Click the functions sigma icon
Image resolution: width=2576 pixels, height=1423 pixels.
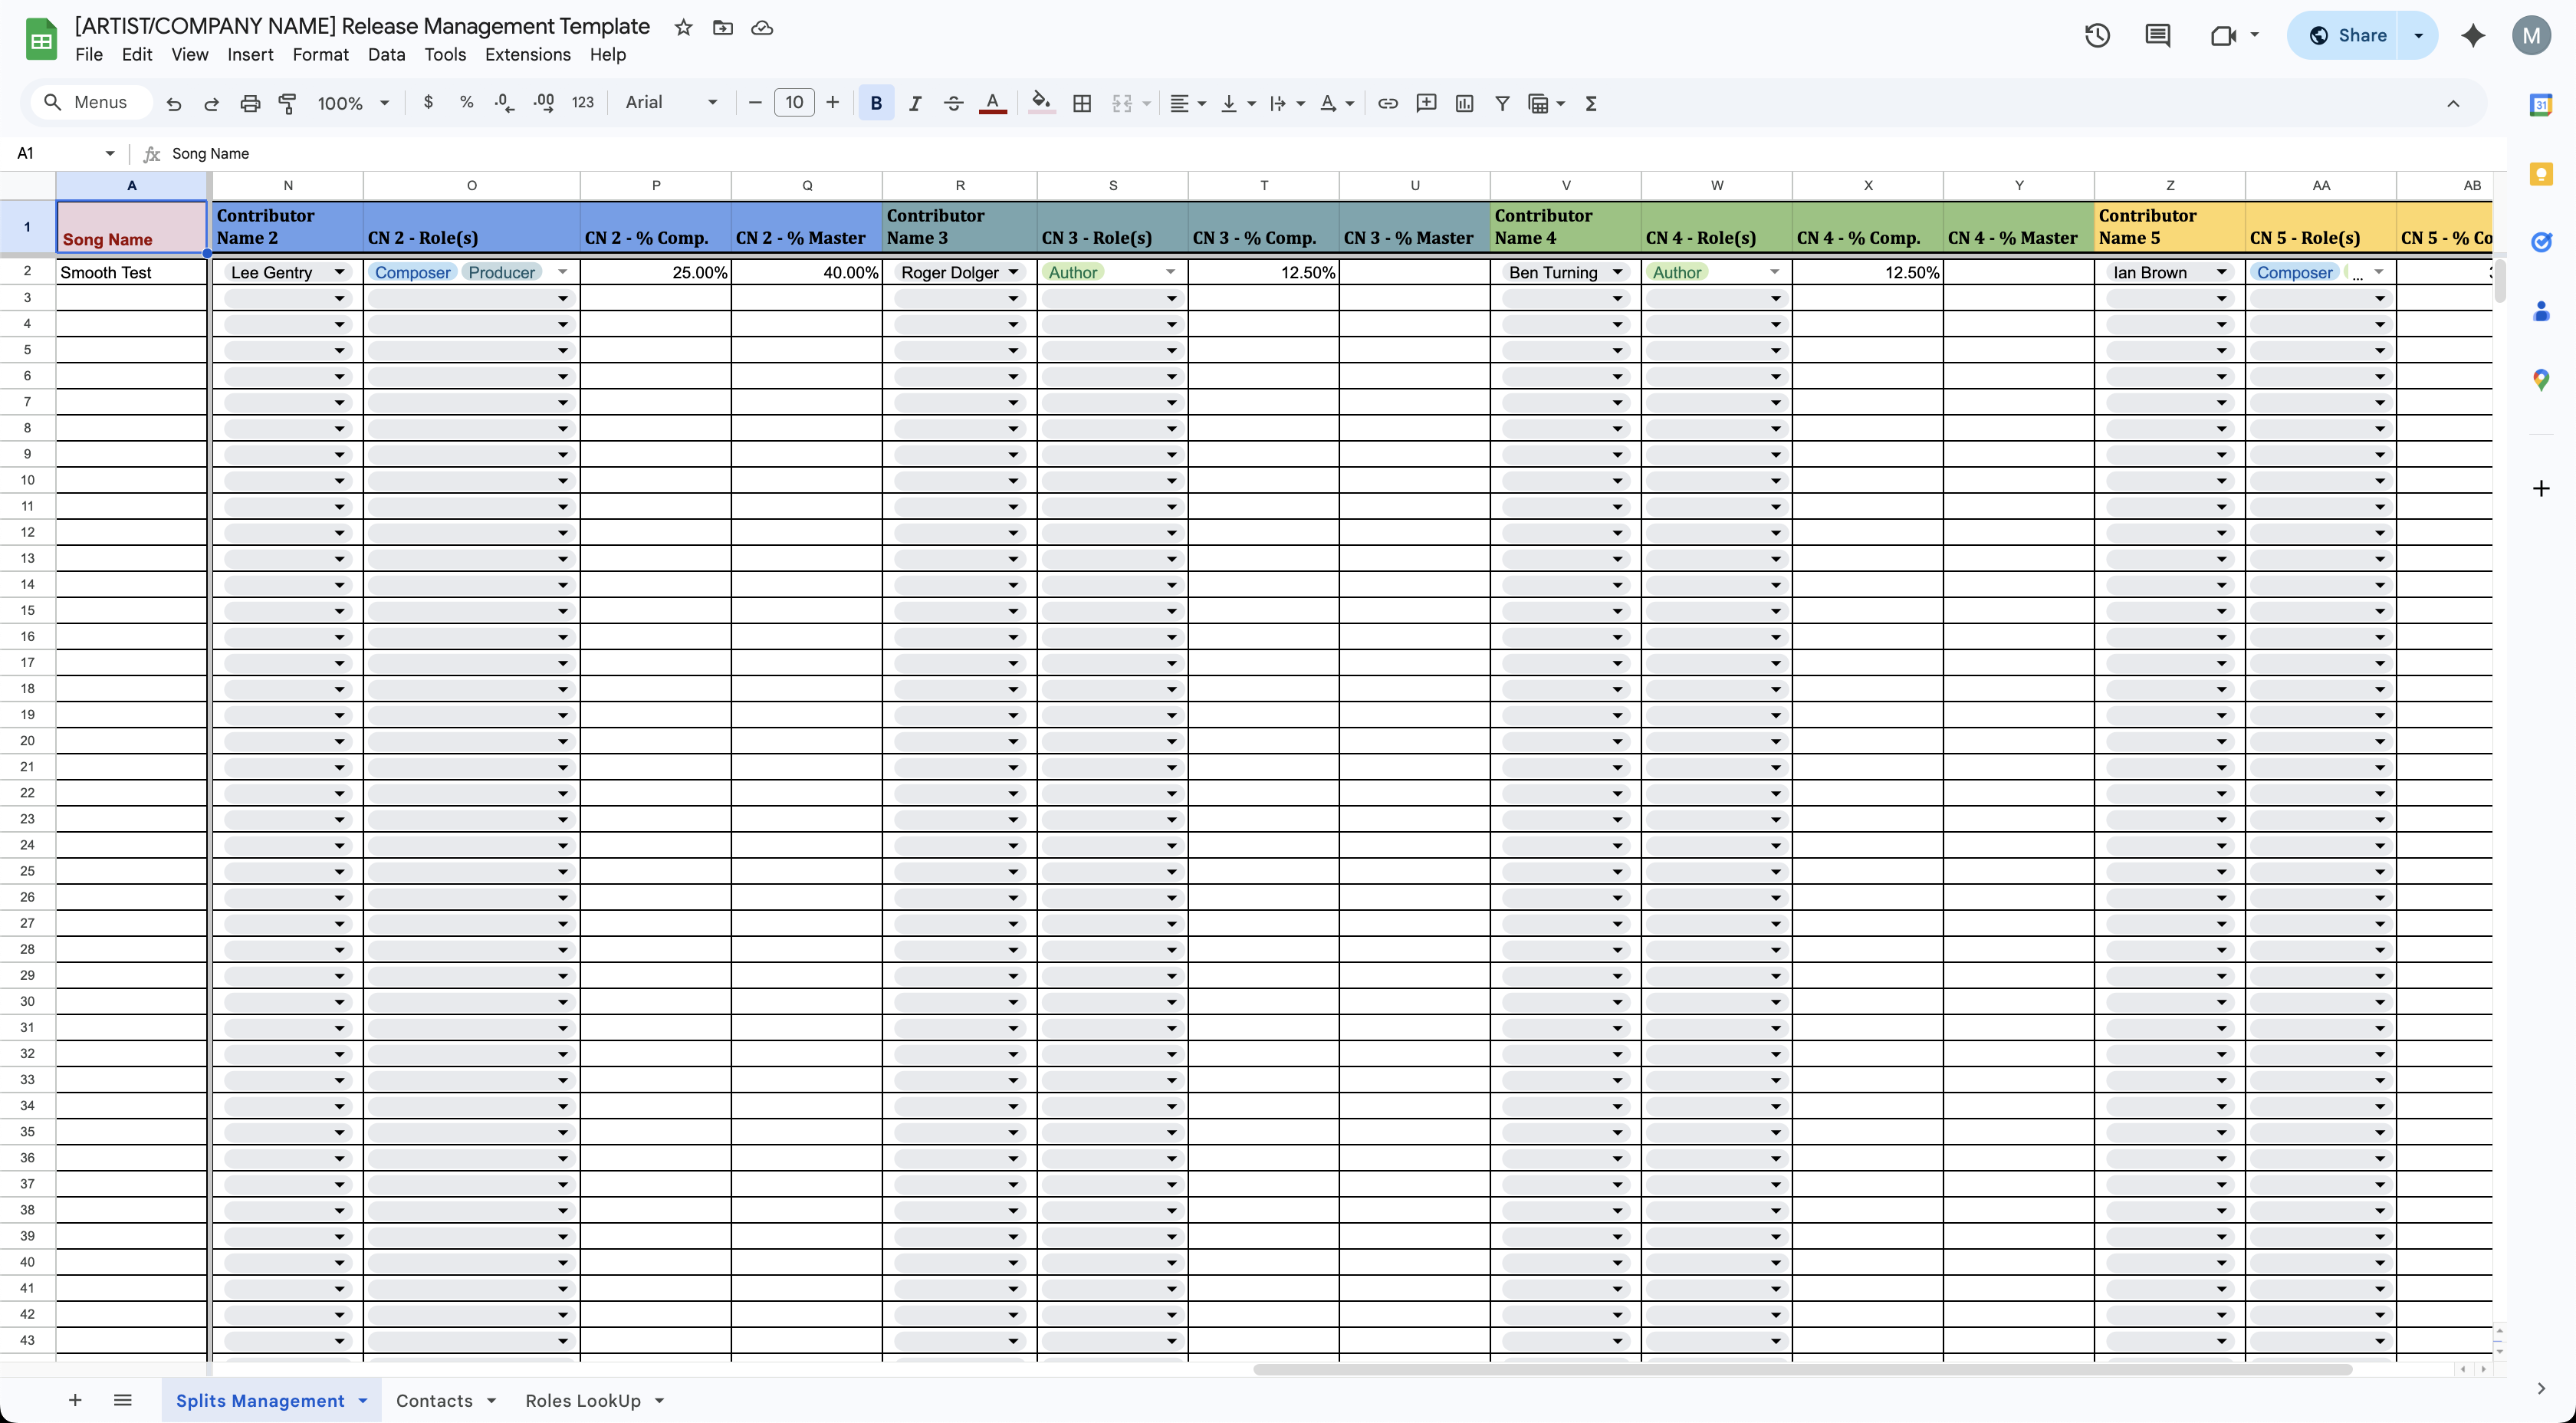point(1591,103)
